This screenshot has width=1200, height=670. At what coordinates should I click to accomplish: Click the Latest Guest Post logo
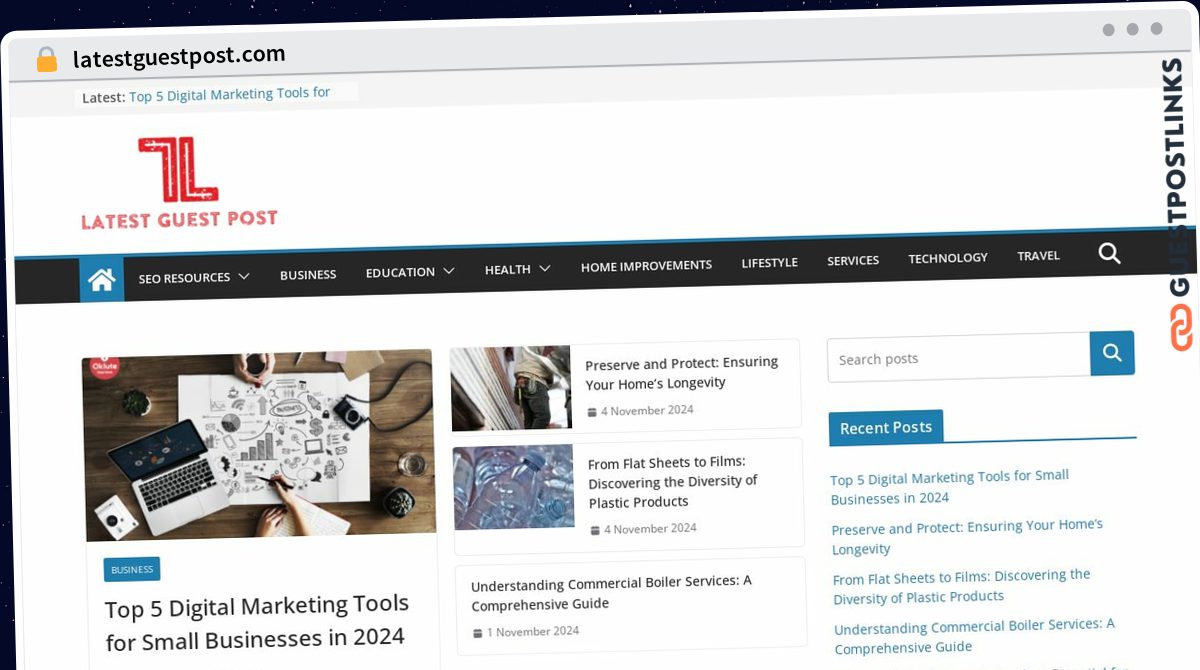[x=179, y=183]
